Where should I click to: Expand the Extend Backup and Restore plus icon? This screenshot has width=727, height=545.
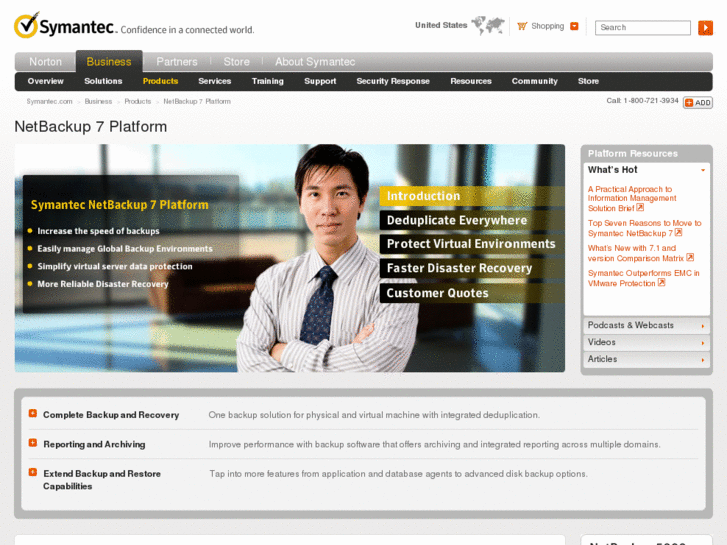coord(32,472)
